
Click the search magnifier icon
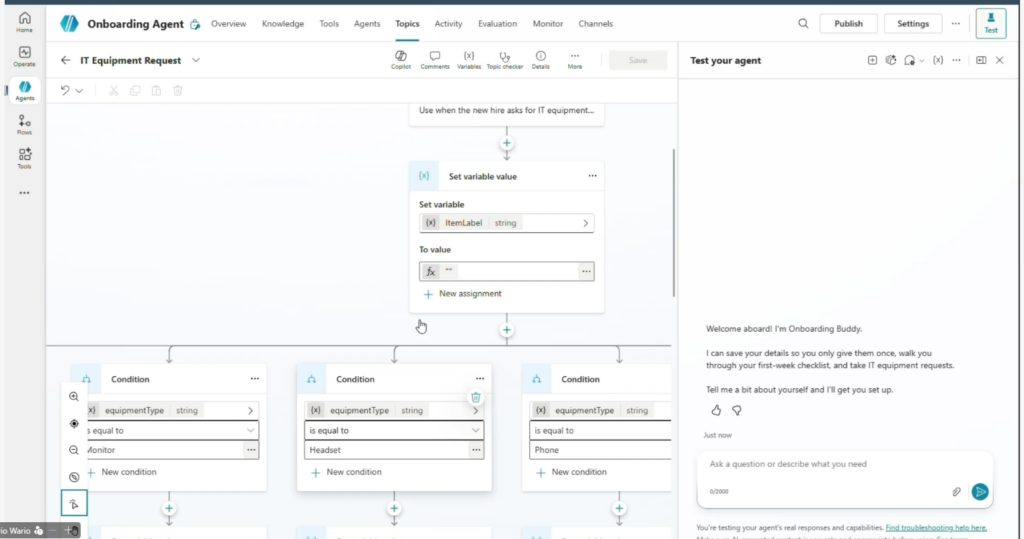(803, 24)
